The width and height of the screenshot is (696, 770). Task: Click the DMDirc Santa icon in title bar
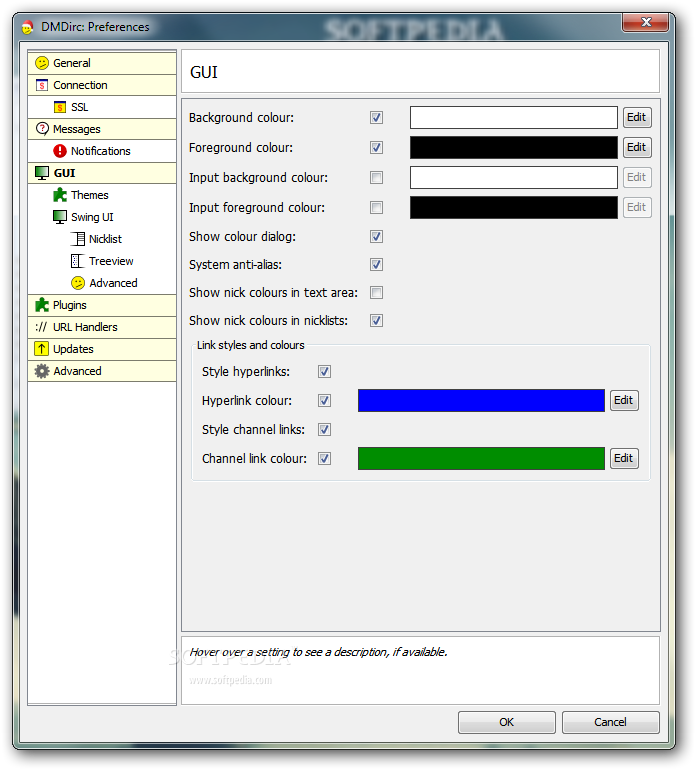pos(28,27)
